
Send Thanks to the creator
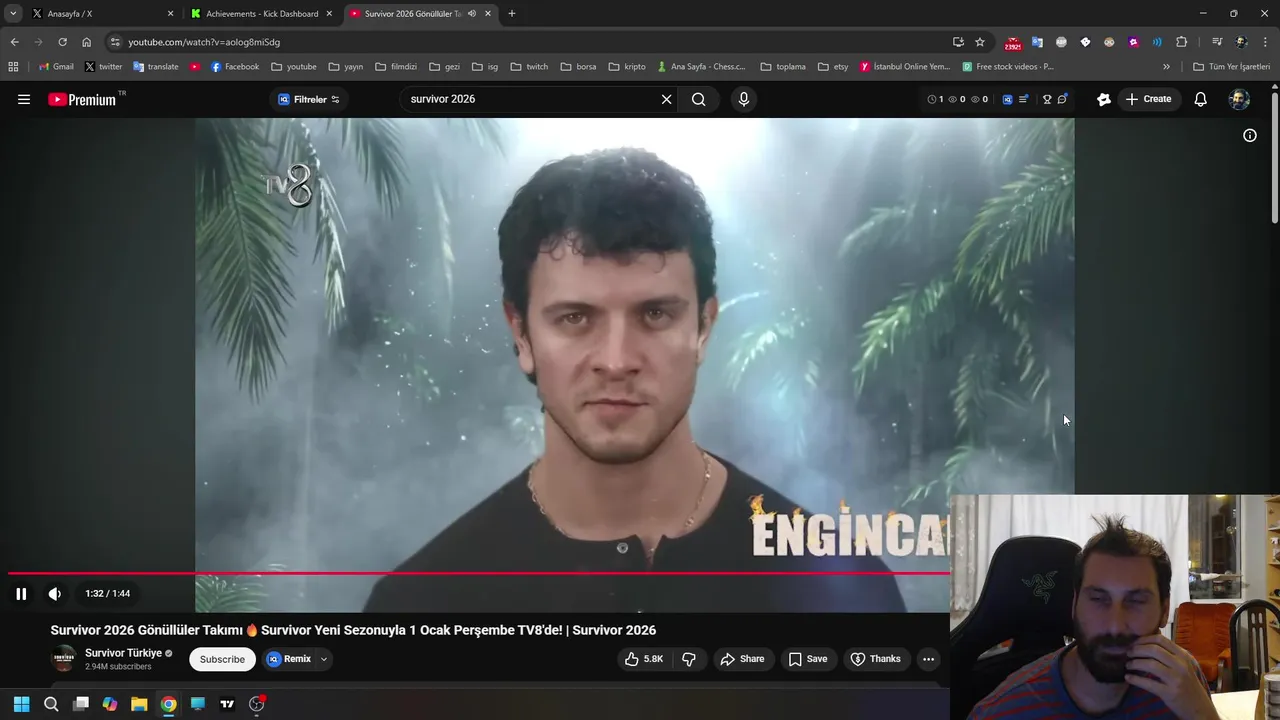point(875,659)
